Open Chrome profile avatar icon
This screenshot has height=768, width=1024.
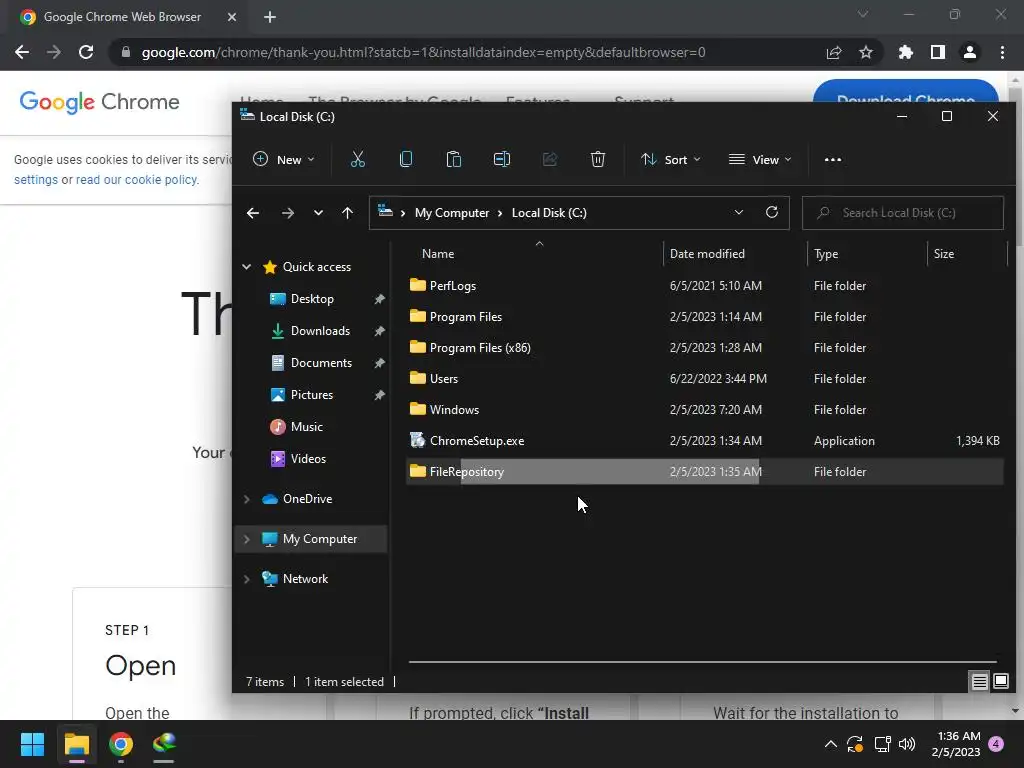click(x=970, y=52)
